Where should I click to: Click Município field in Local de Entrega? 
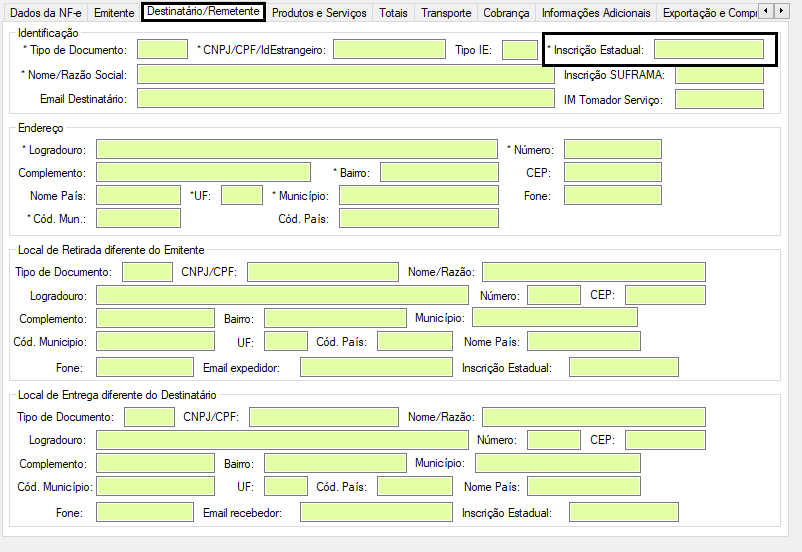[558, 463]
